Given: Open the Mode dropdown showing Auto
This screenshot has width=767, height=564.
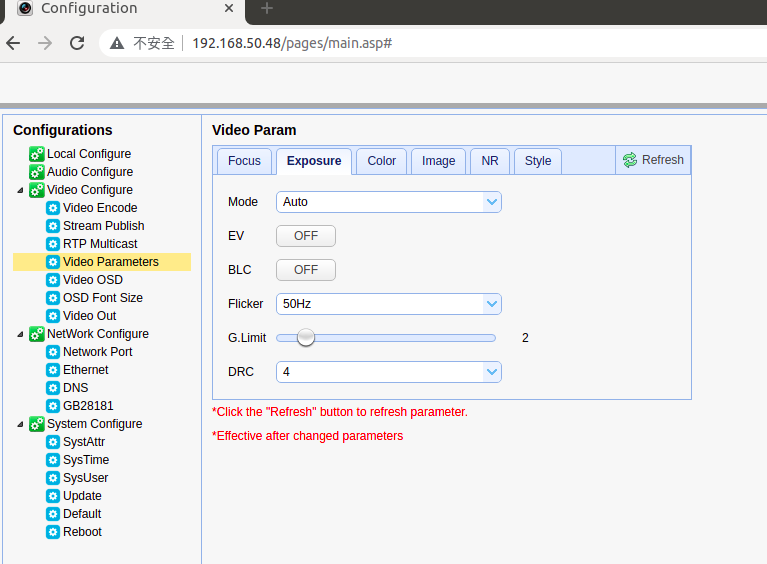Looking at the screenshot, I should click(389, 202).
